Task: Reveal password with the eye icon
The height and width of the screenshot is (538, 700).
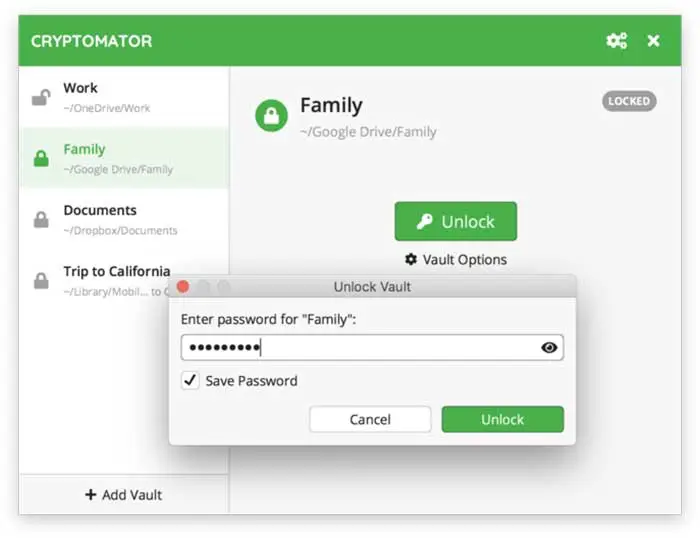Action: pos(549,348)
